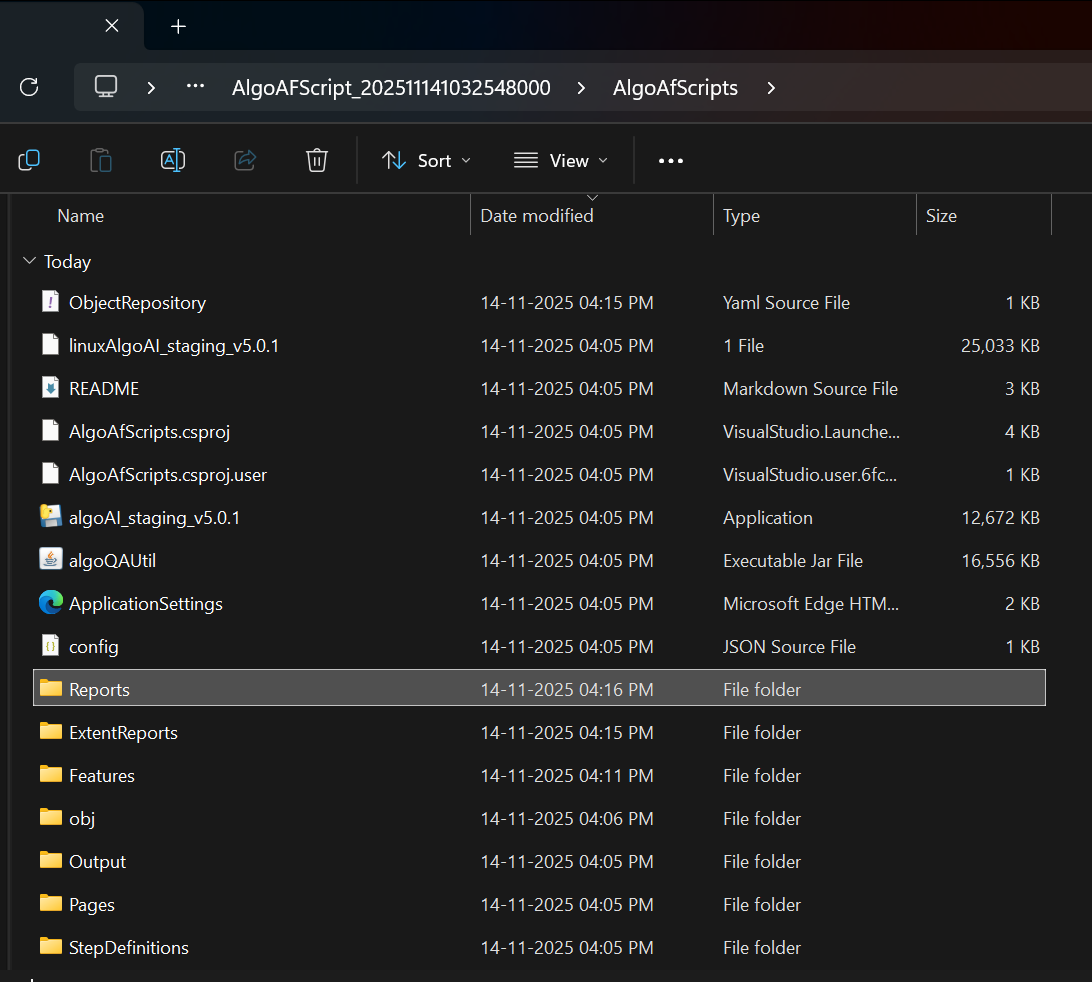Viewport: 1092px width, 982px height.
Task: Click the README markdown file icon
Action: click(x=51, y=388)
